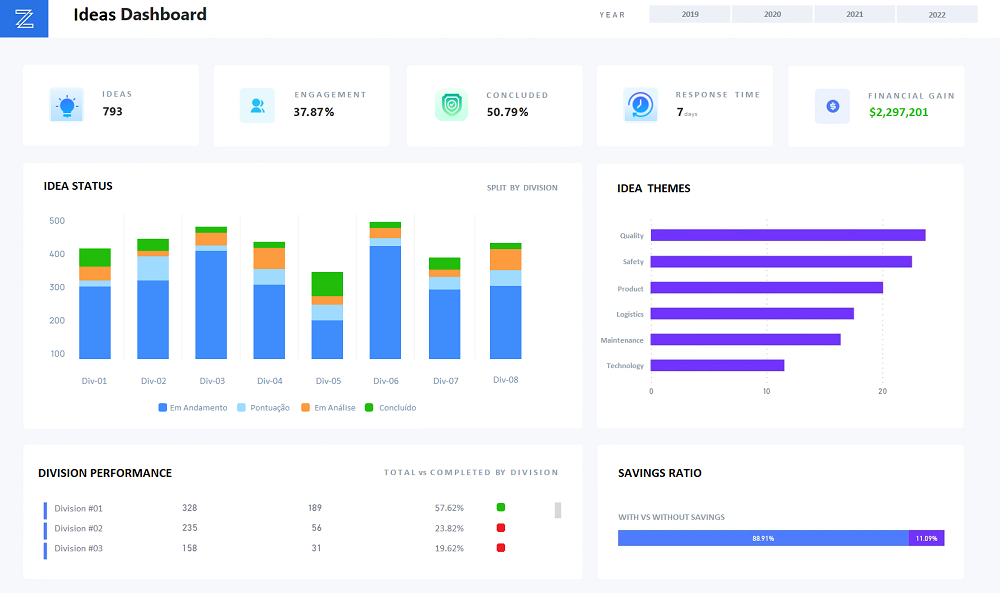The width and height of the screenshot is (1000, 593).
Task: Toggle the Pontuação legend entry
Action: click(263, 407)
